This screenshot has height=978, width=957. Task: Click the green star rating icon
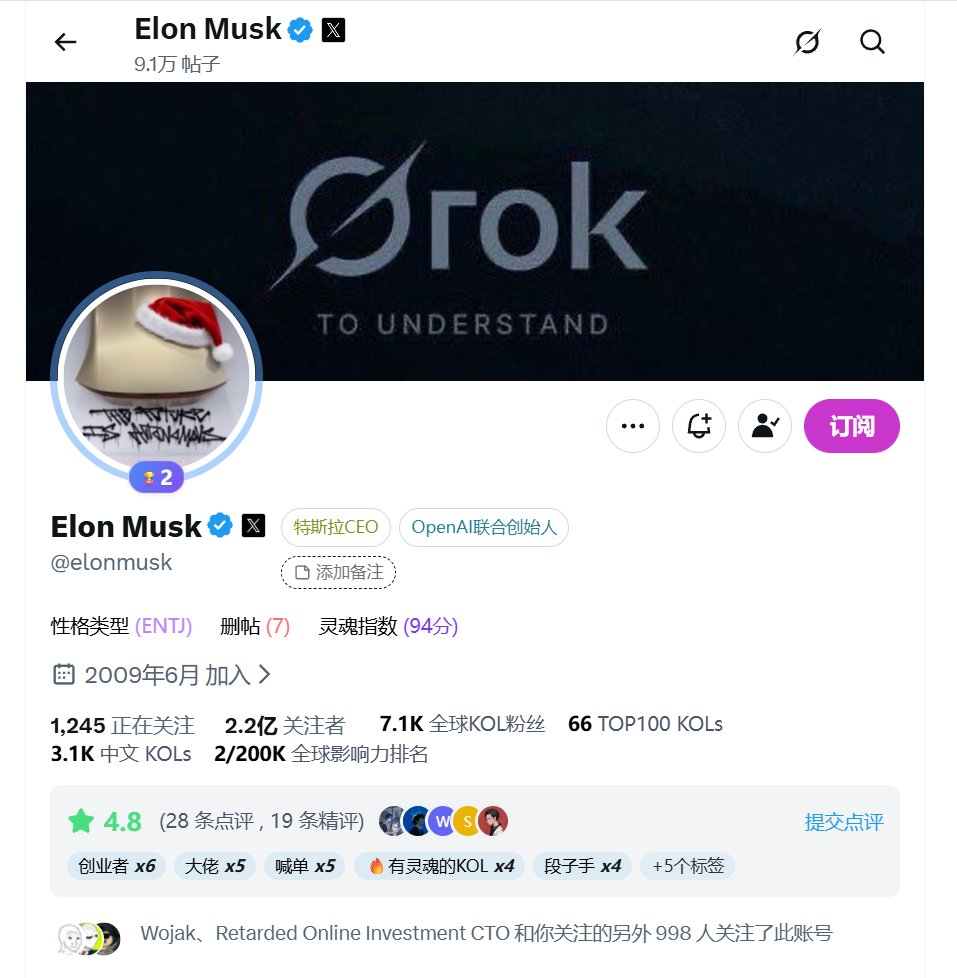click(81, 821)
